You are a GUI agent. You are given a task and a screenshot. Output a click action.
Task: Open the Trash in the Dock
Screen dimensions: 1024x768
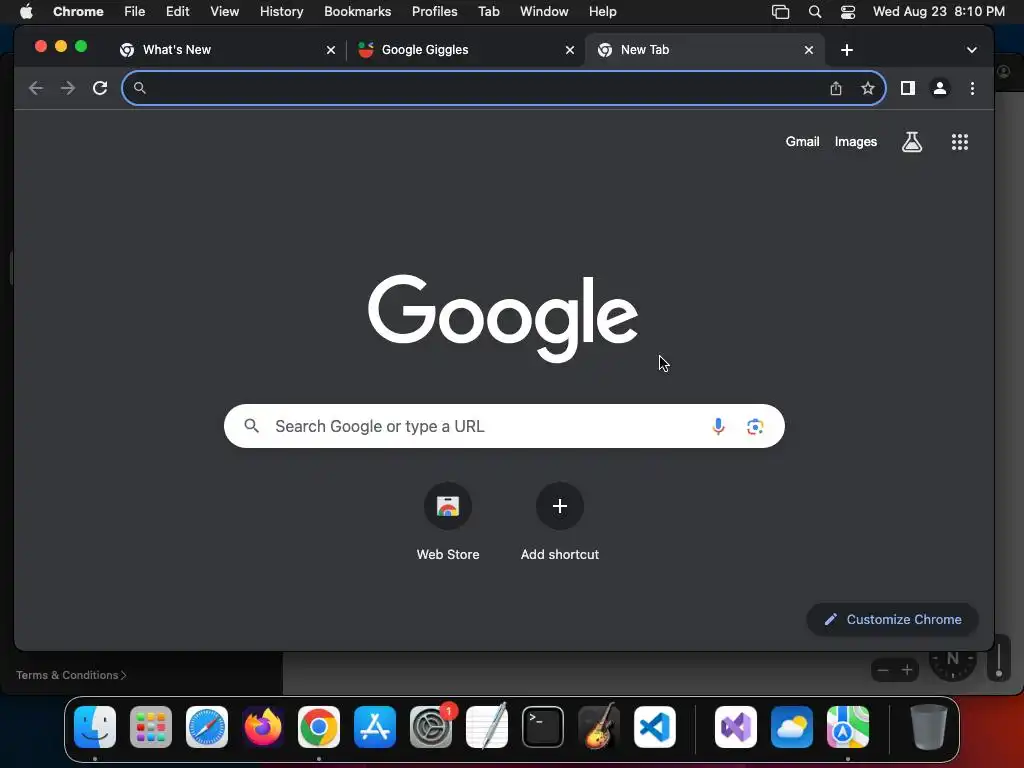pos(929,727)
